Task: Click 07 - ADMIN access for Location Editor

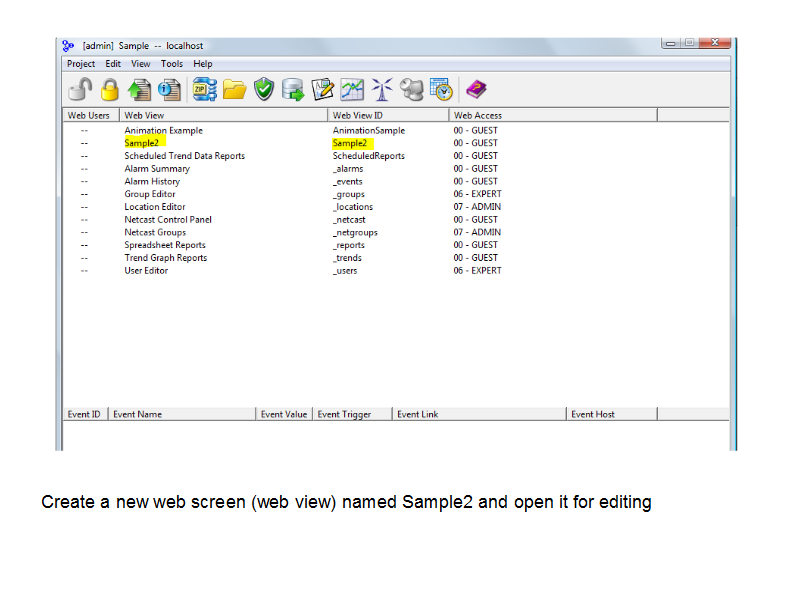Action: point(477,207)
